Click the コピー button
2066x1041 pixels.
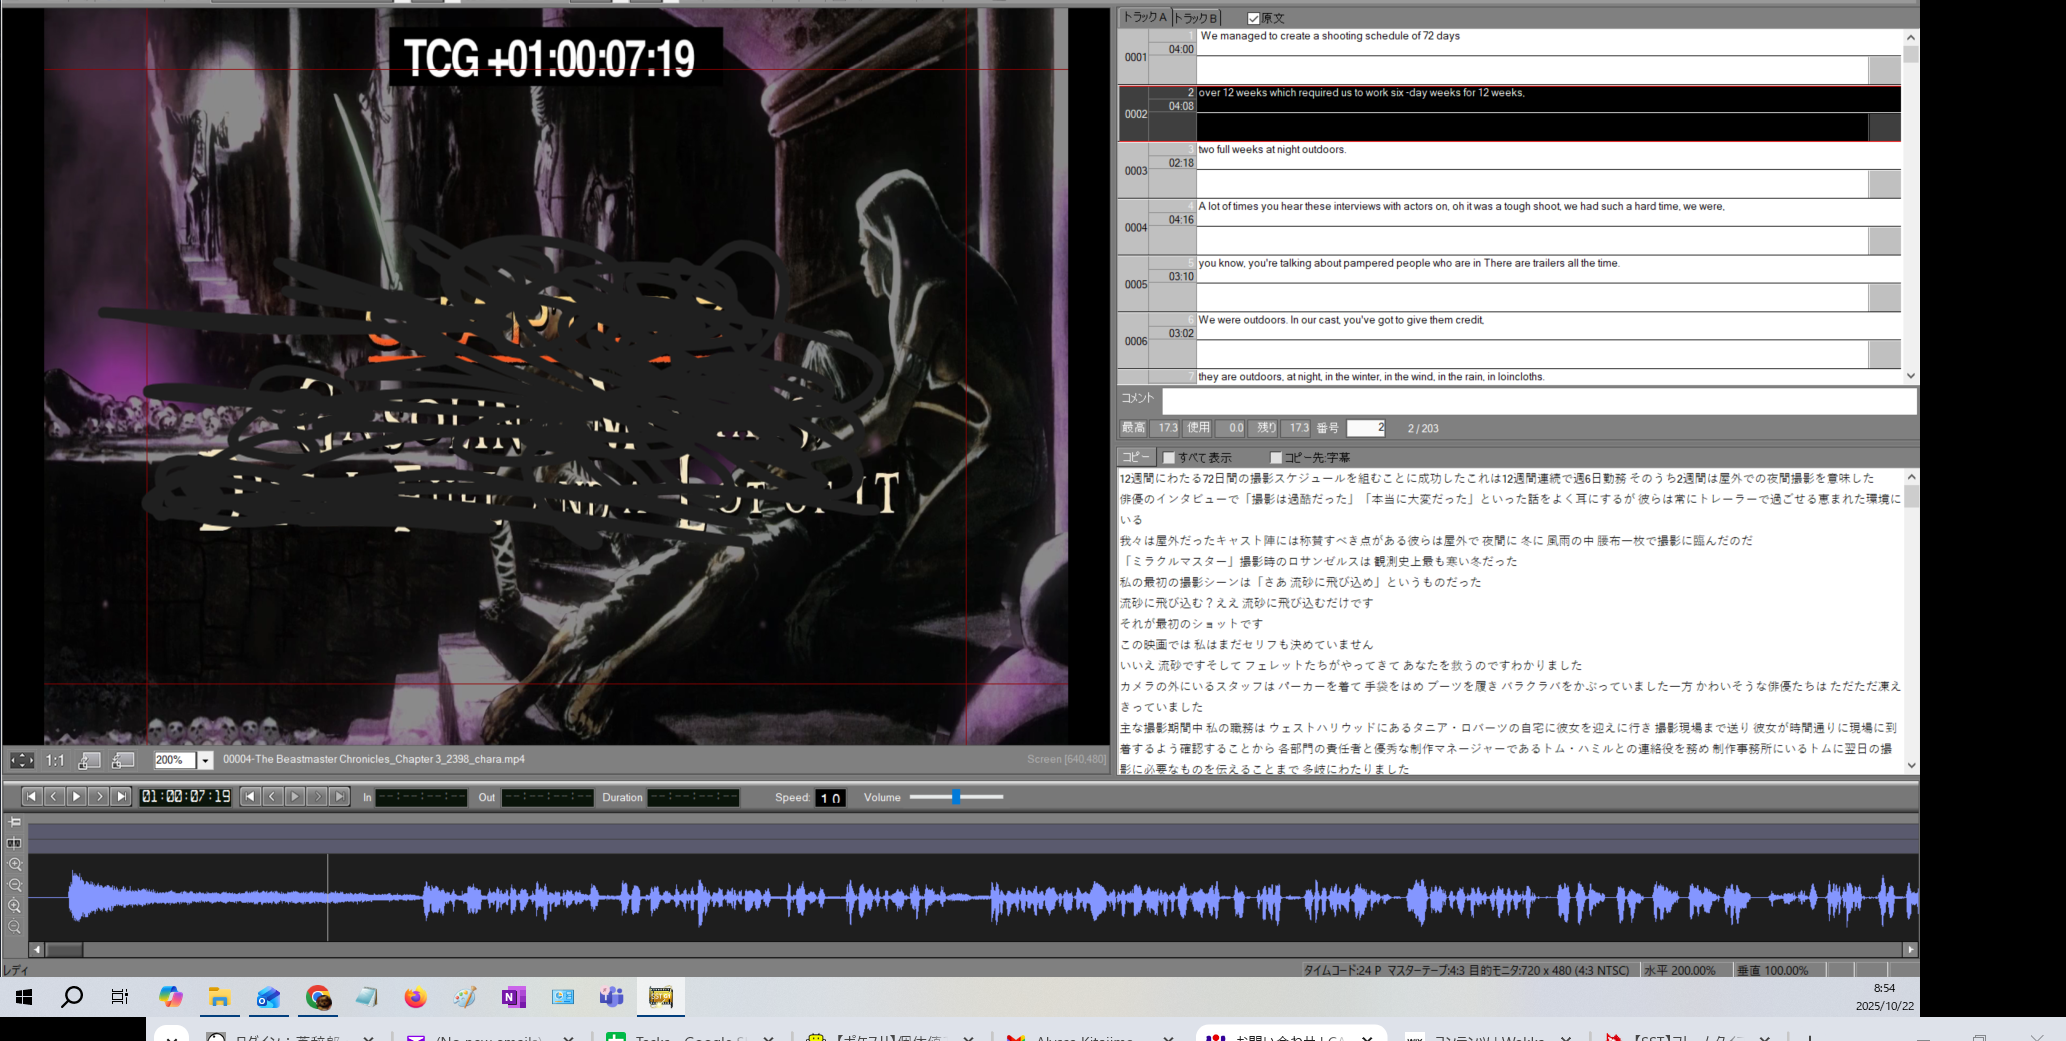point(1134,457)
